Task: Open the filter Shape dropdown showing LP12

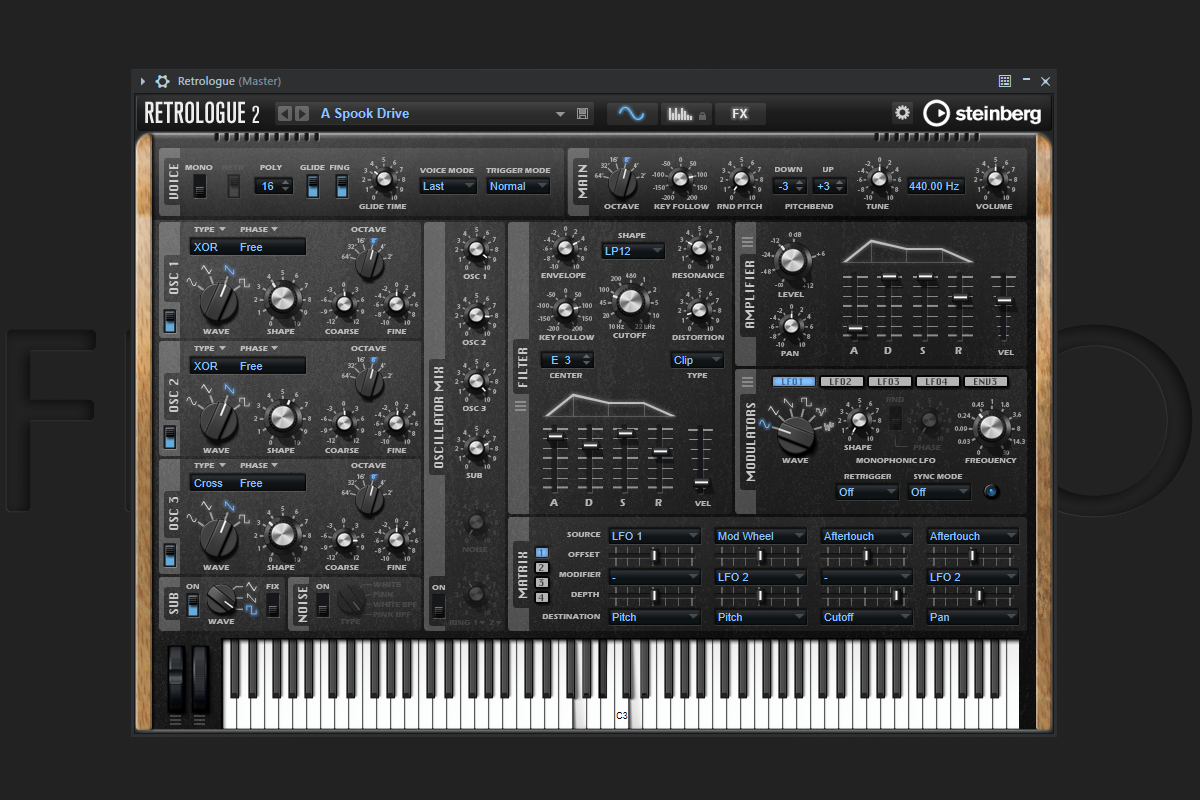Action: [632, 251]
